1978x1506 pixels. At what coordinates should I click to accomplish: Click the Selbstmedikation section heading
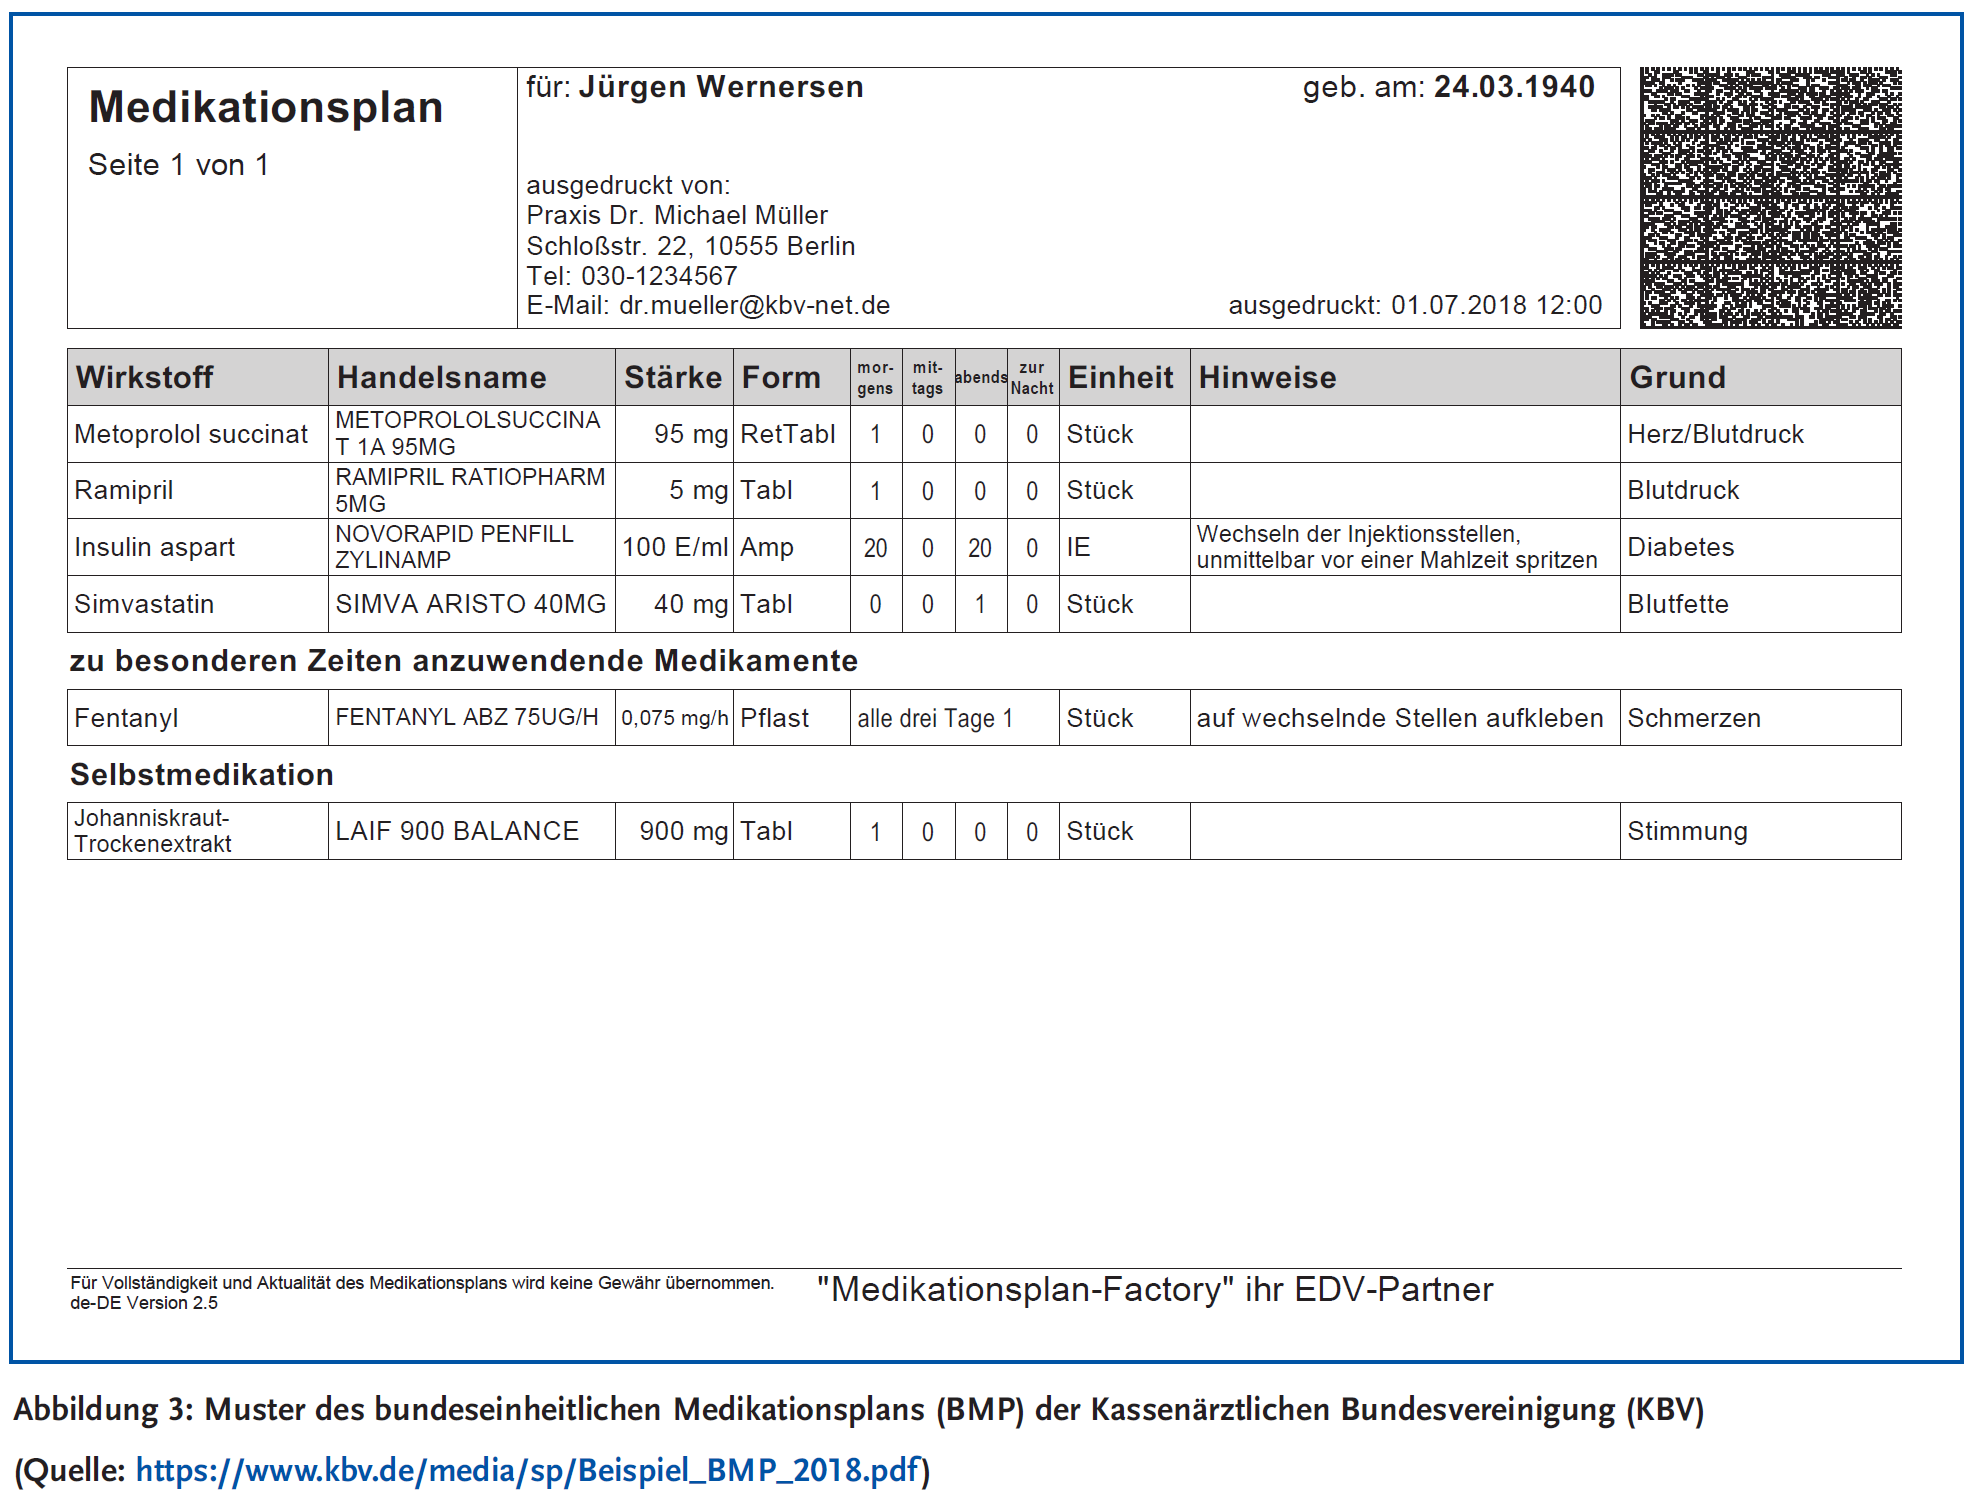click(202, 775)
